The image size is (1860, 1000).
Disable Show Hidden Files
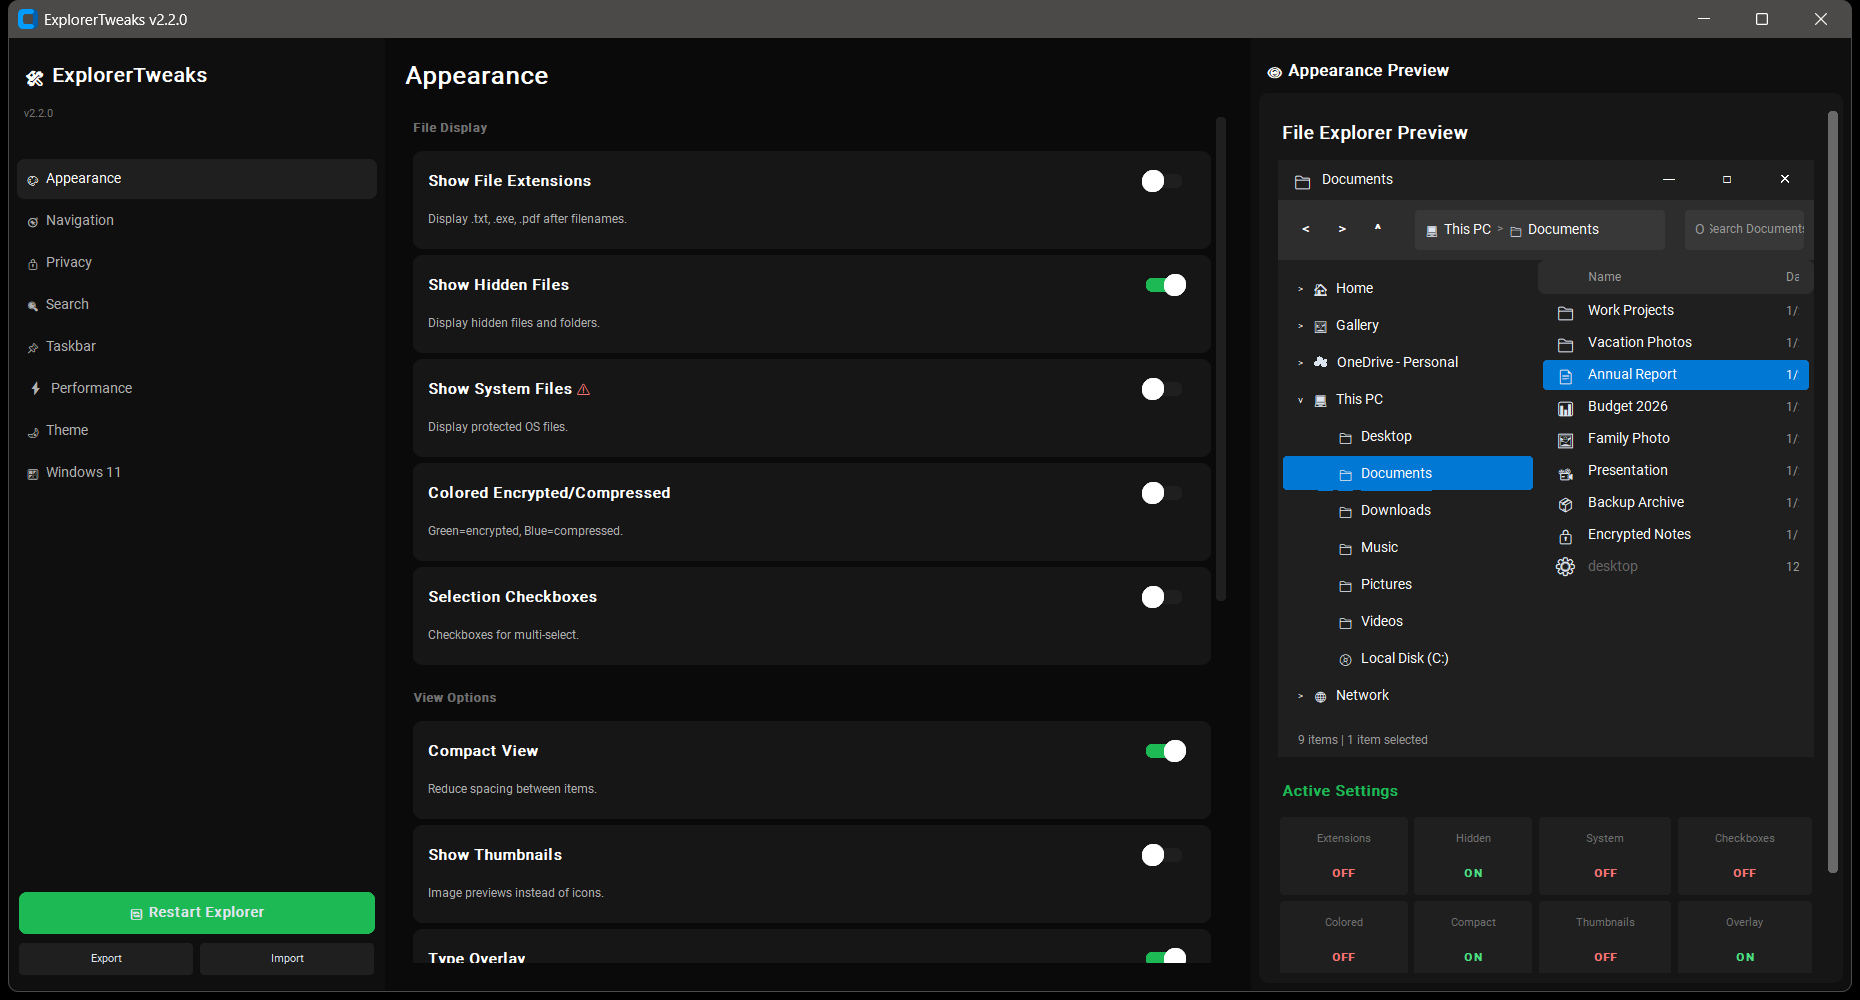click(1164, 285)
